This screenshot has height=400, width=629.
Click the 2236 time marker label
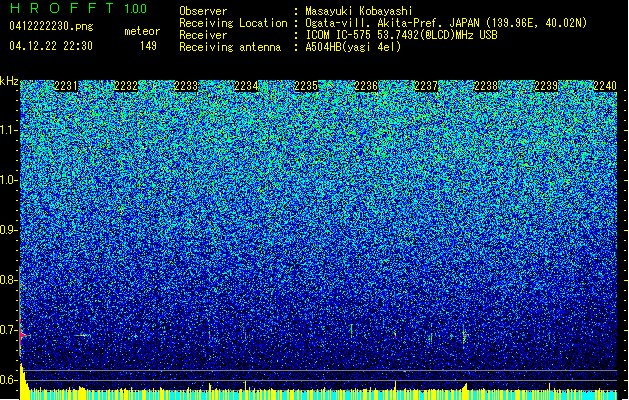[x=366, y=86]
